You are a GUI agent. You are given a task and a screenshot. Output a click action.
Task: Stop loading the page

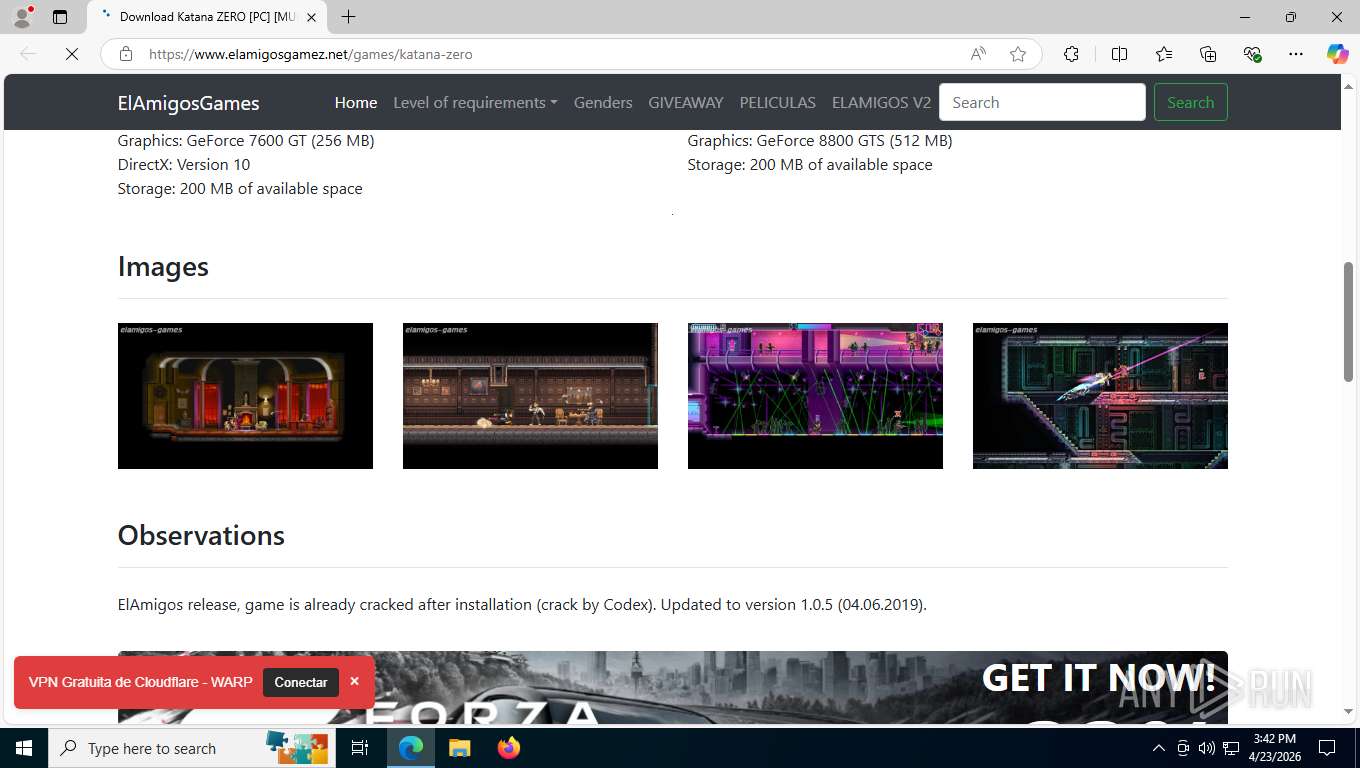tap(72, 54)
